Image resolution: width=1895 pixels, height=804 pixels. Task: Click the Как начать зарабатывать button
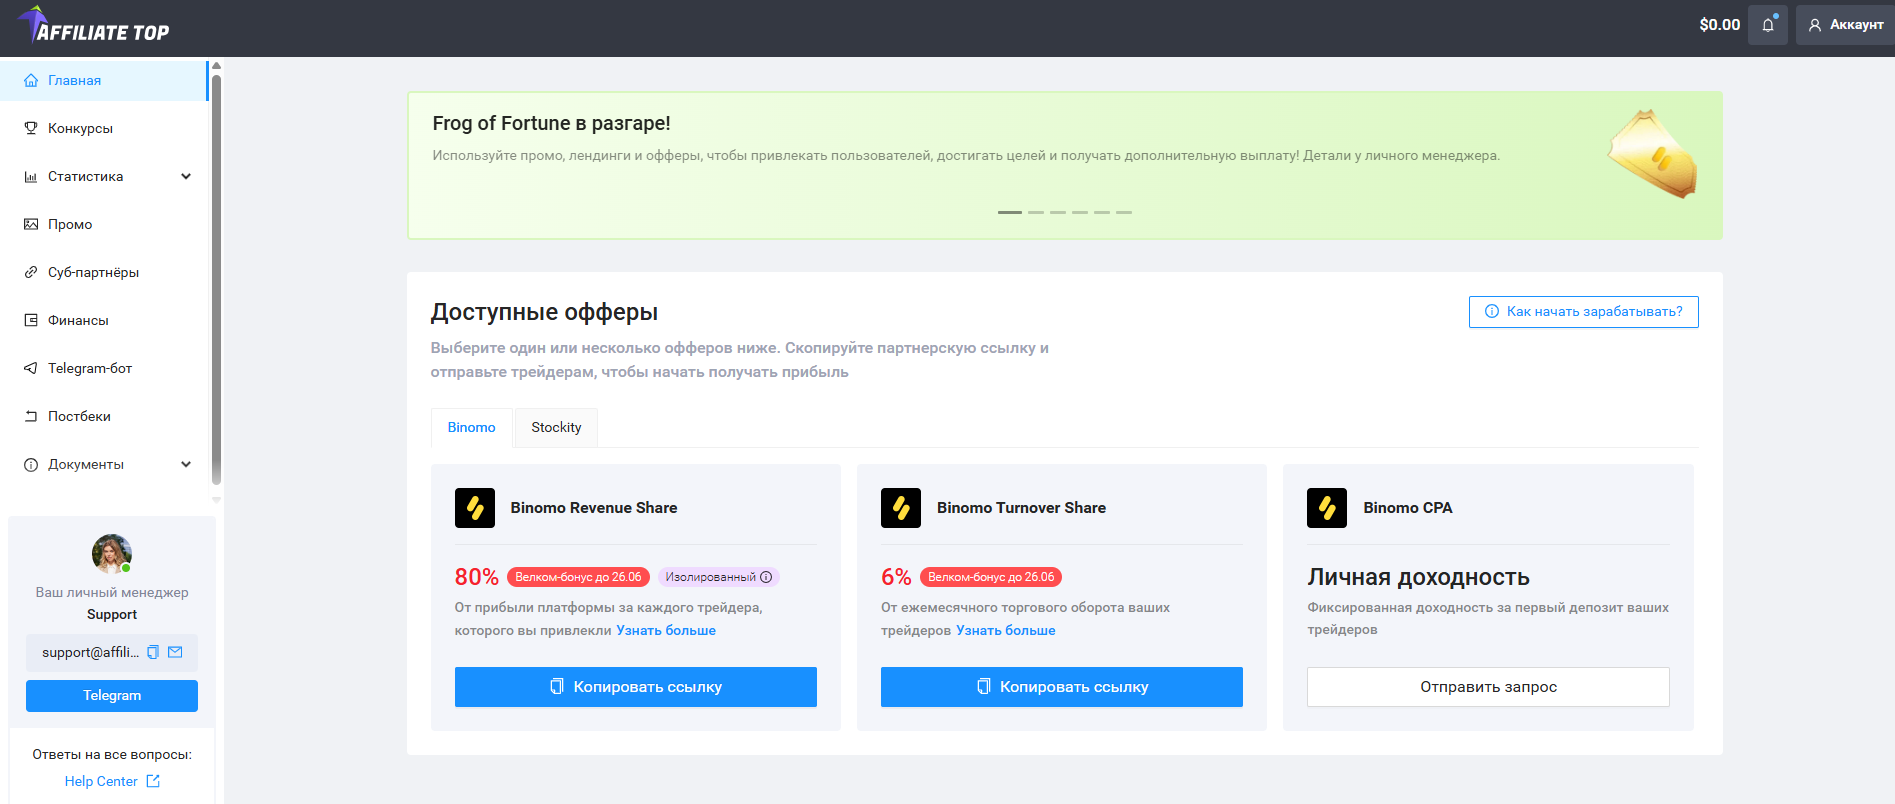click(1584, 312)
